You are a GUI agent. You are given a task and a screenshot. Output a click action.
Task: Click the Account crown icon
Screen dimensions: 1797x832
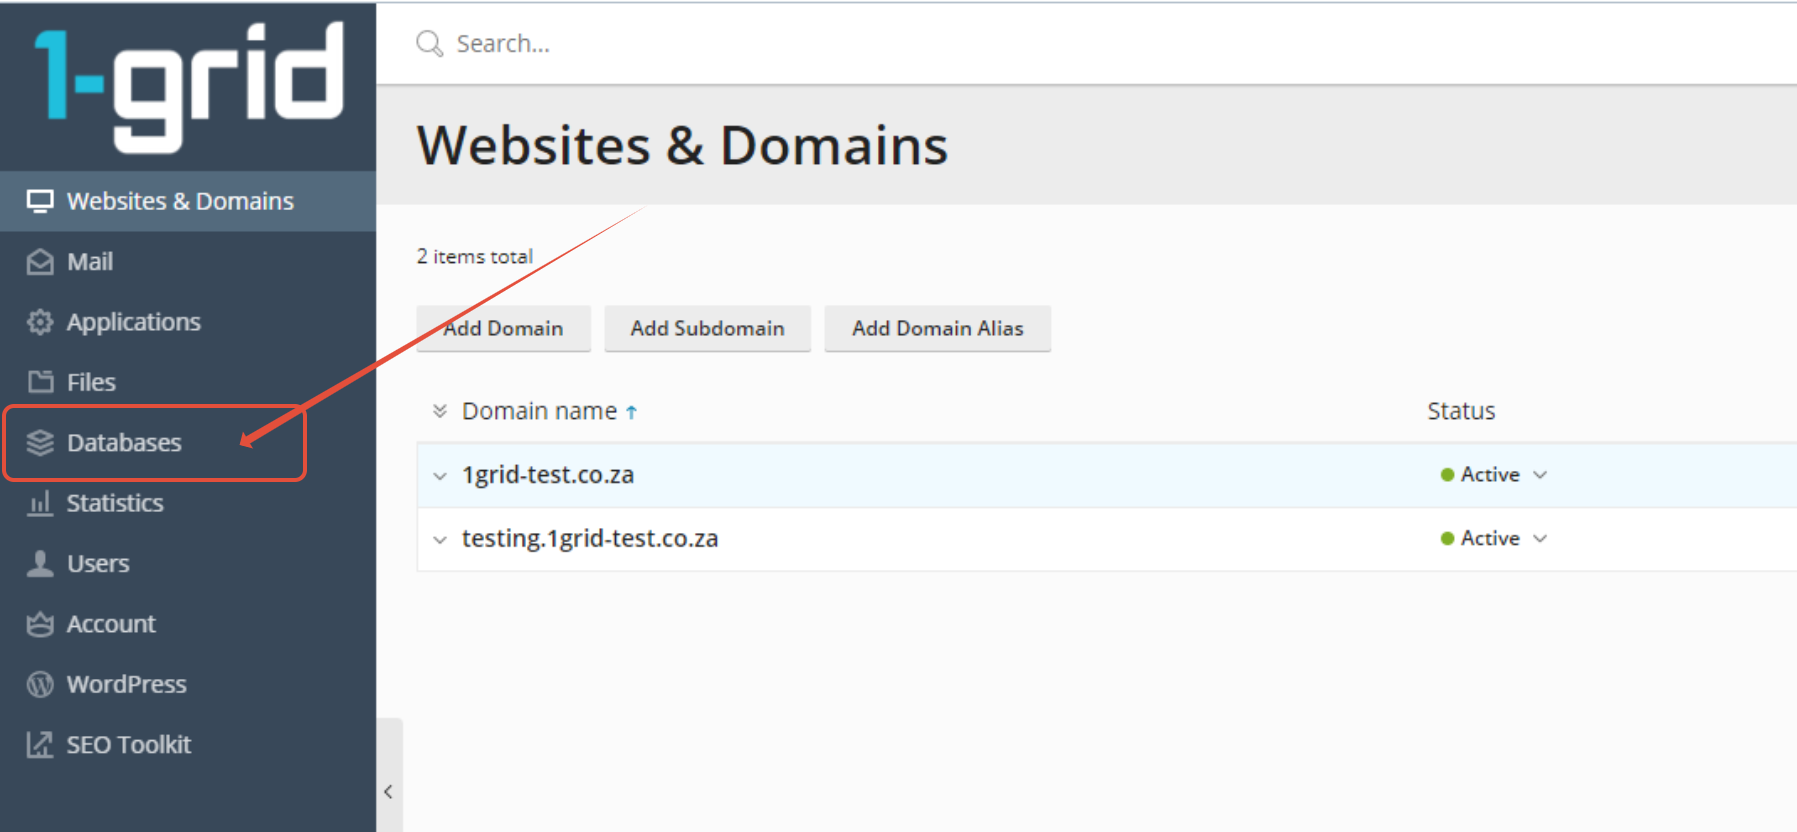click(40, 624)
